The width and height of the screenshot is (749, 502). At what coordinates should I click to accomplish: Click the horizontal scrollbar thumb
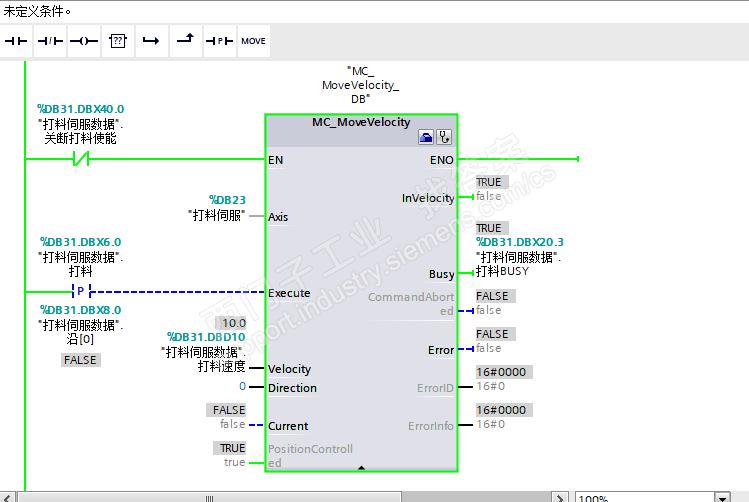pyautogui.click(x=209, y=498)
